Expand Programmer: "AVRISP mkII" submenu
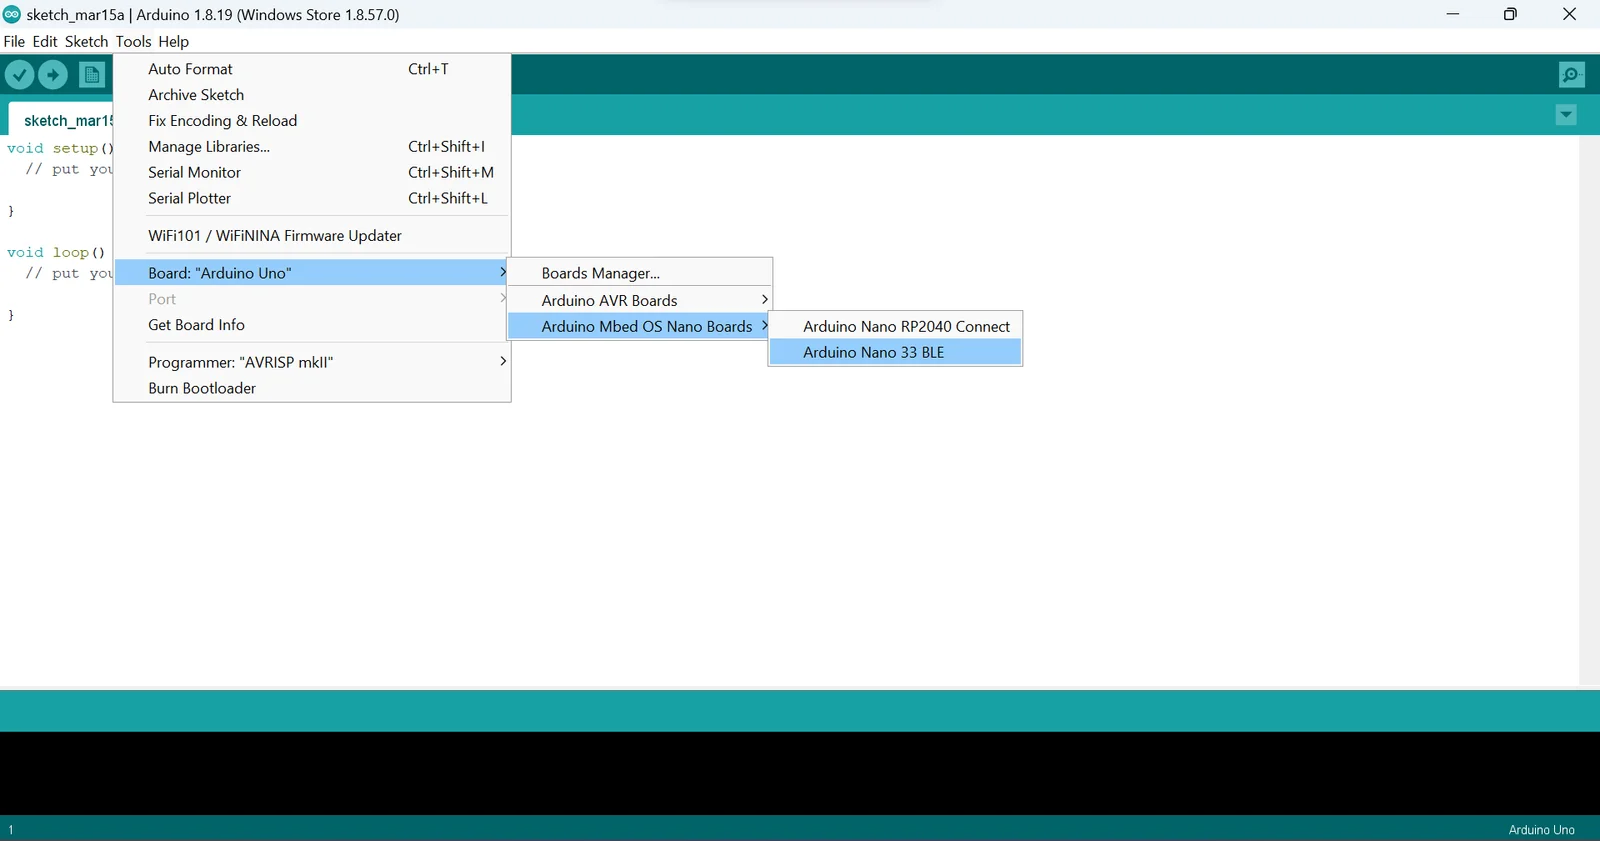Screen dimensions: 1600x841 (312, 362)
